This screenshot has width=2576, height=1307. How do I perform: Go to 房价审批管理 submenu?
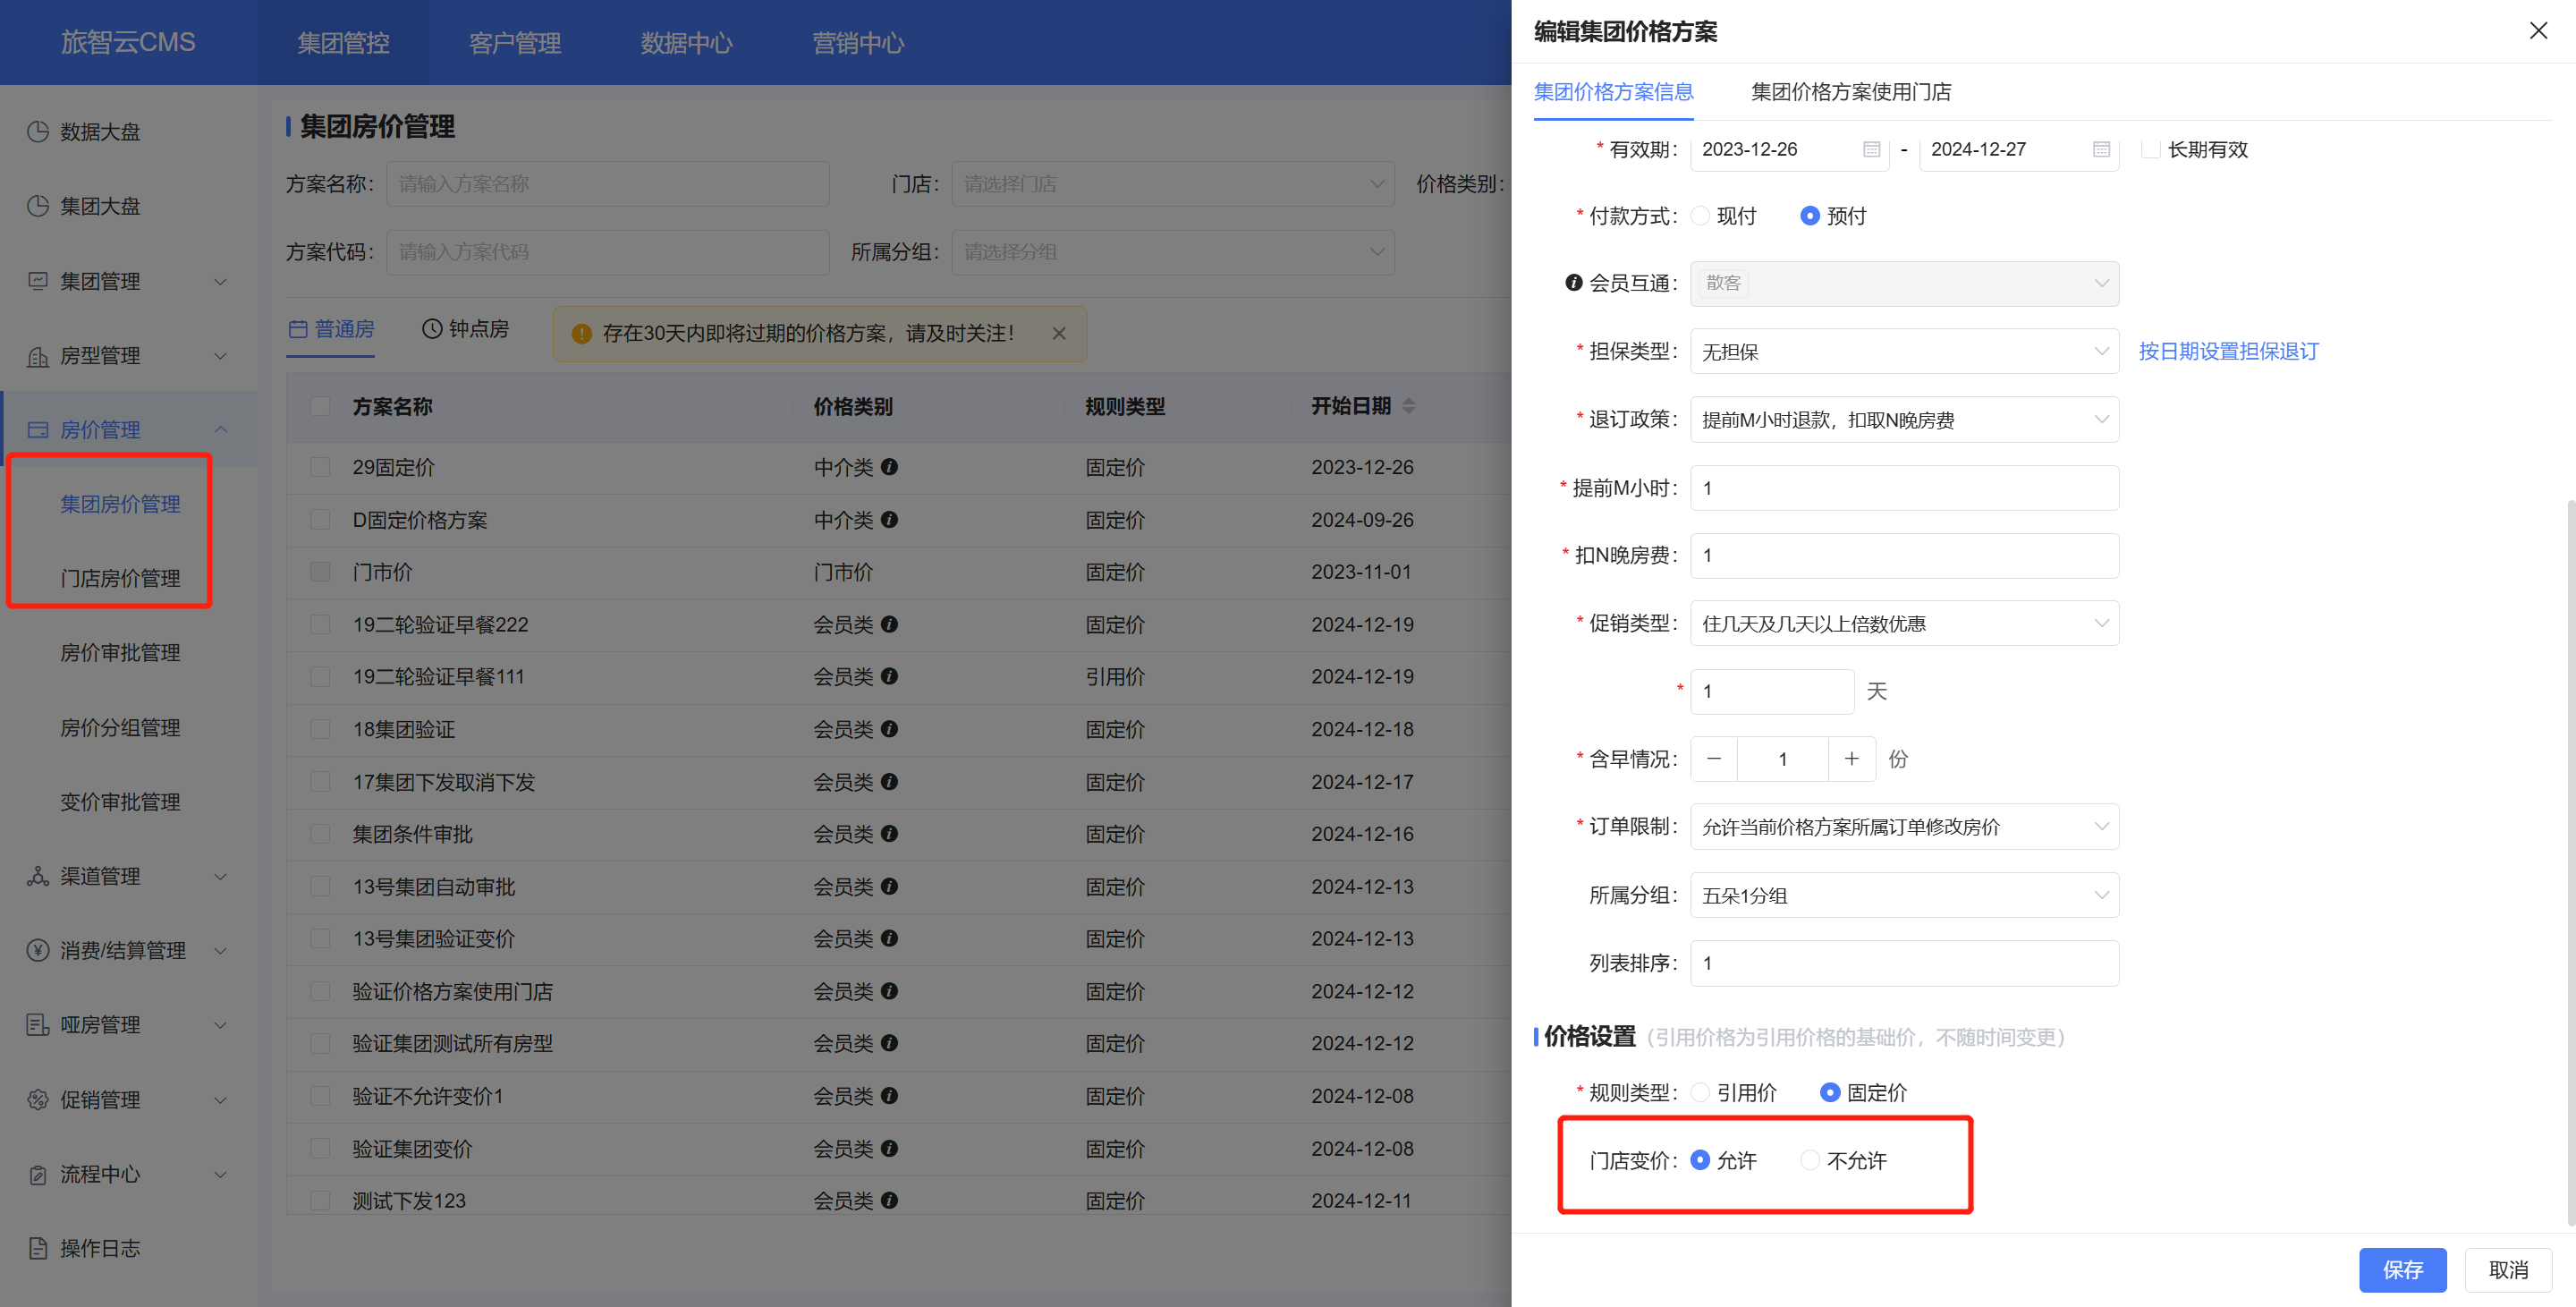120,653
